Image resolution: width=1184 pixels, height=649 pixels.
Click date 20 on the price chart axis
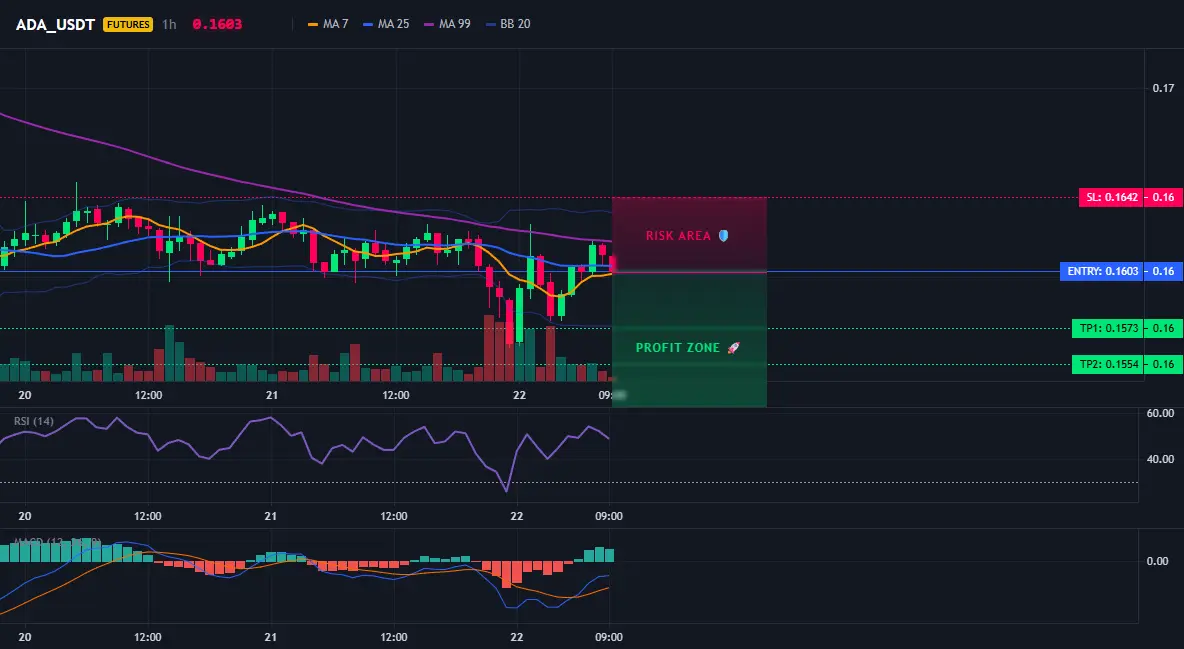click(x=25, y=395)
